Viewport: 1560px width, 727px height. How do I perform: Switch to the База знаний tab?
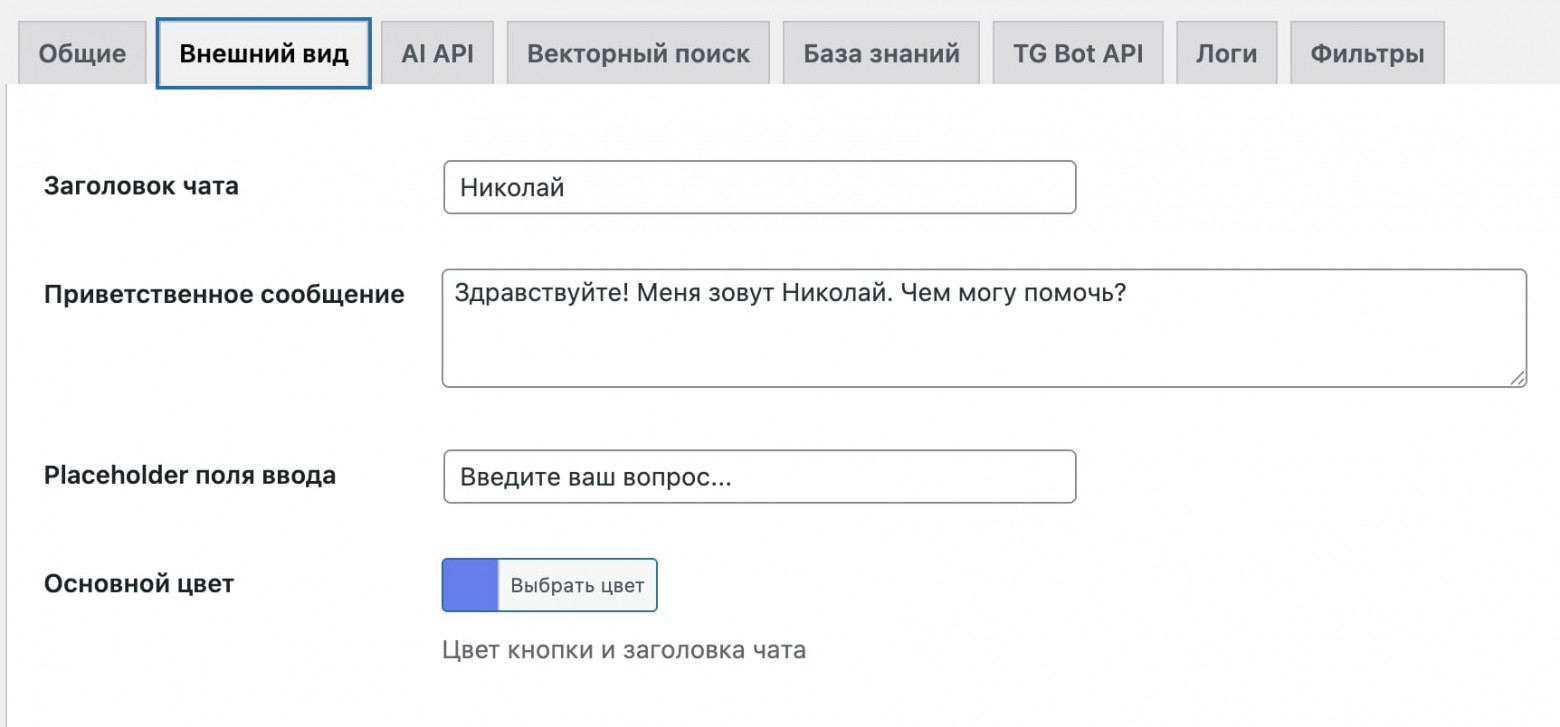pyautogui.click(x=879, y=55)
